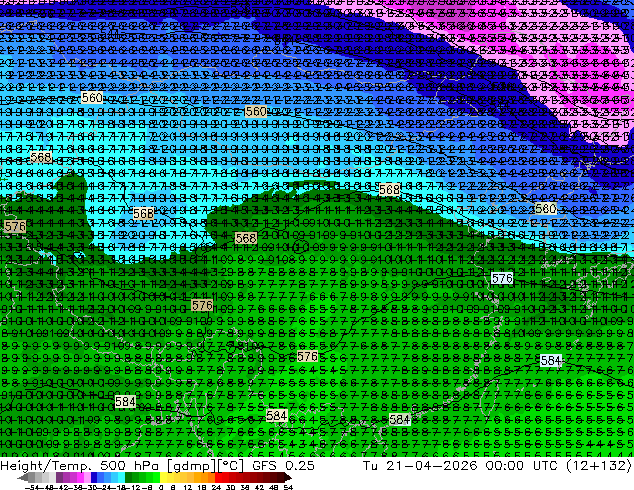The image size is (634, 490).
Task: Select the bright red segment of the colorbar
Action: [x=218, y=477]
